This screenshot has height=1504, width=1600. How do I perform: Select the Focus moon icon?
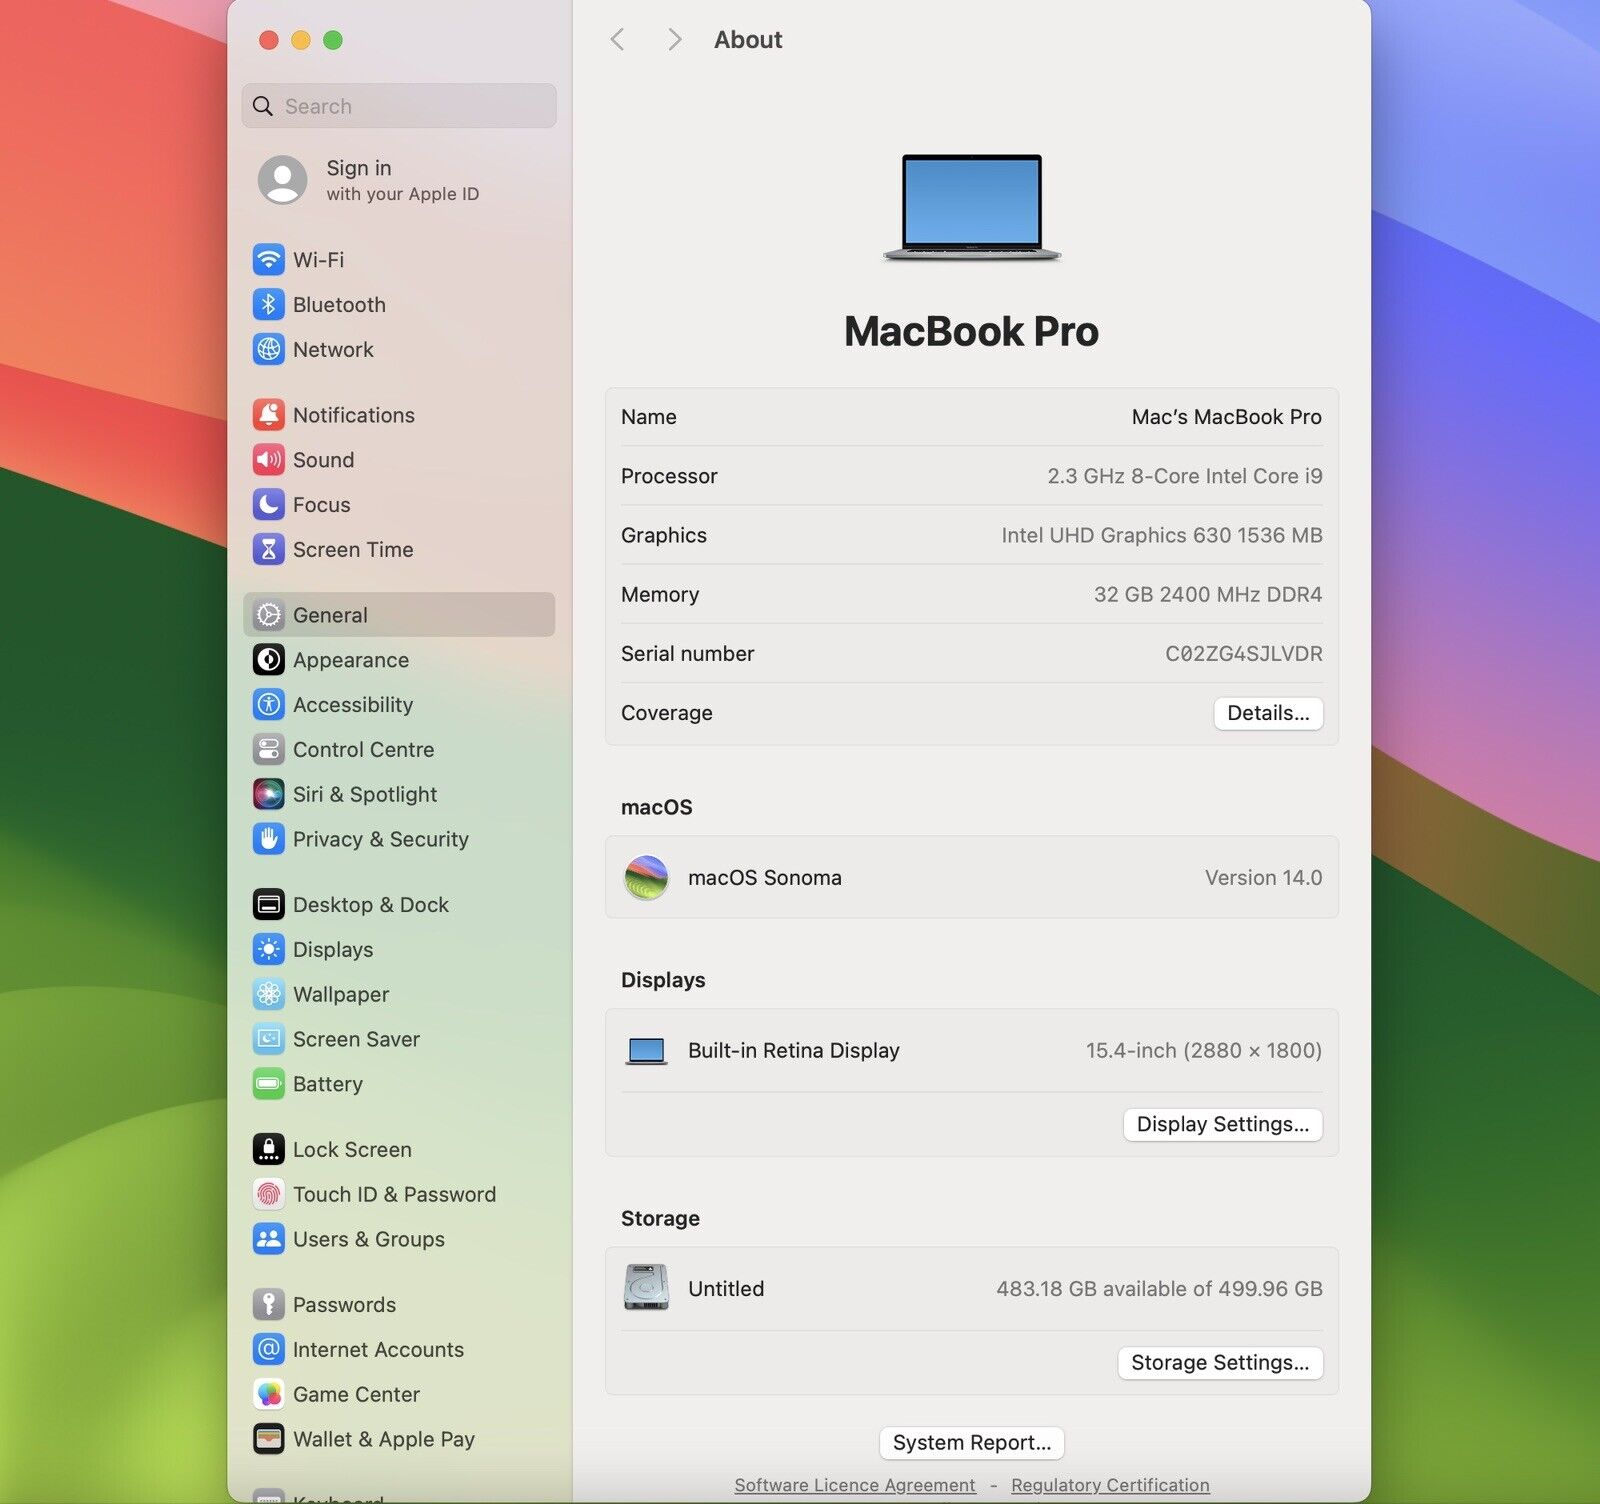click(268, 505)
